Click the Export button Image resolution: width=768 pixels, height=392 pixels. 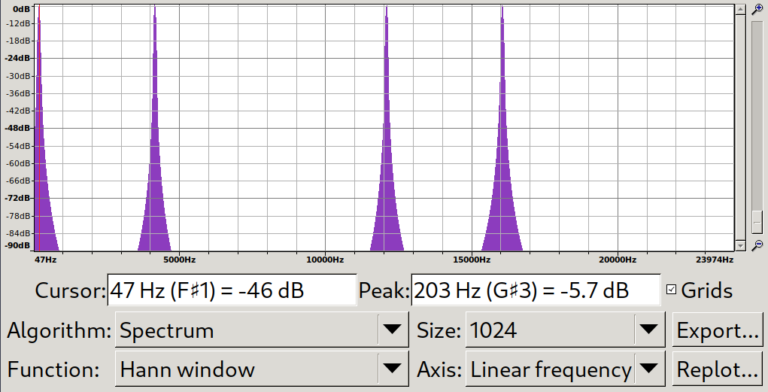click(718, 330)
